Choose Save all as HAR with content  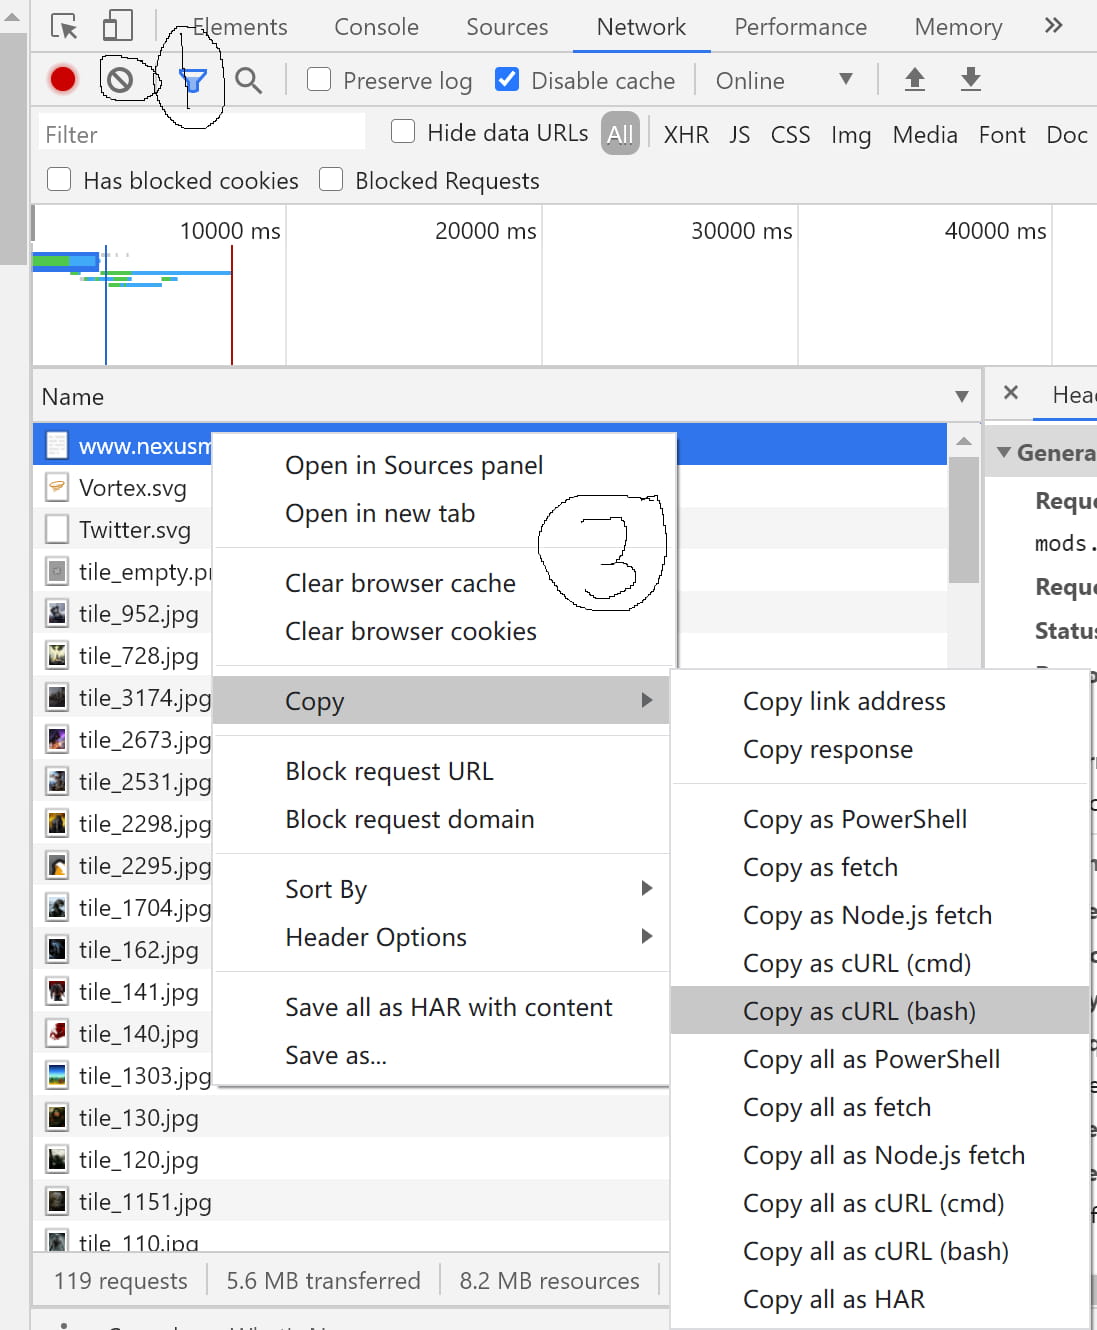click(442, 1006)
